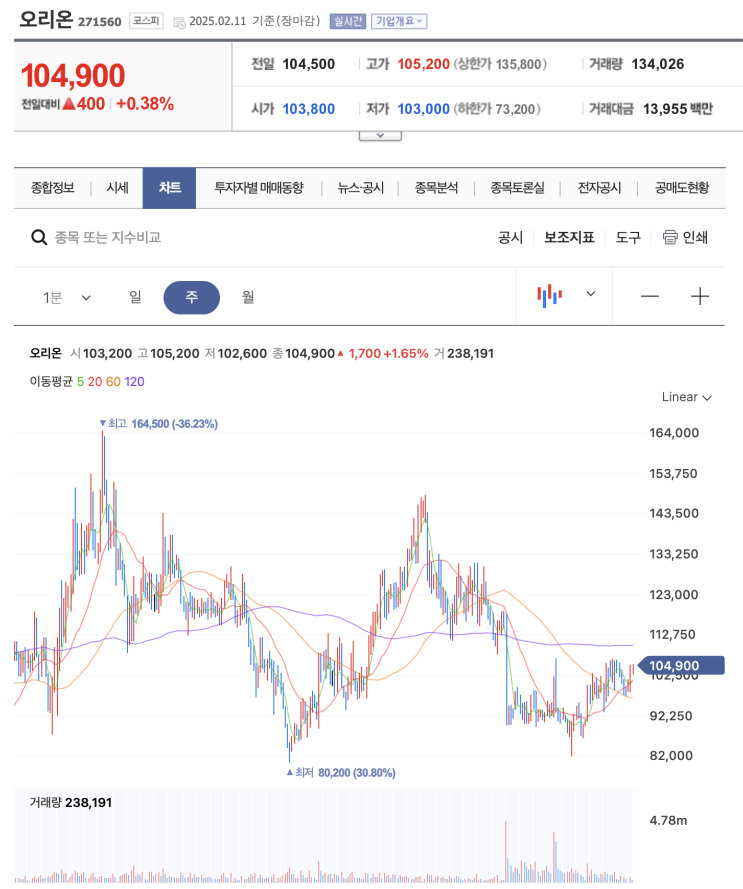Click the 최저 80,200 marker label

point(341,773)
